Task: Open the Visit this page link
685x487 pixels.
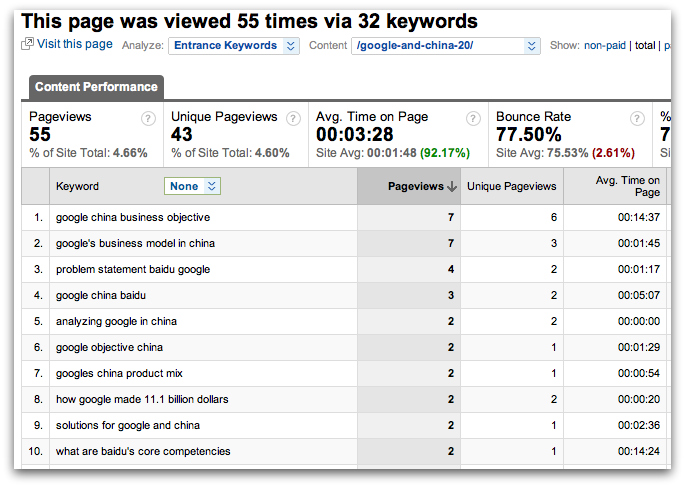Action: pyautogui.click(x=74, y=45)
